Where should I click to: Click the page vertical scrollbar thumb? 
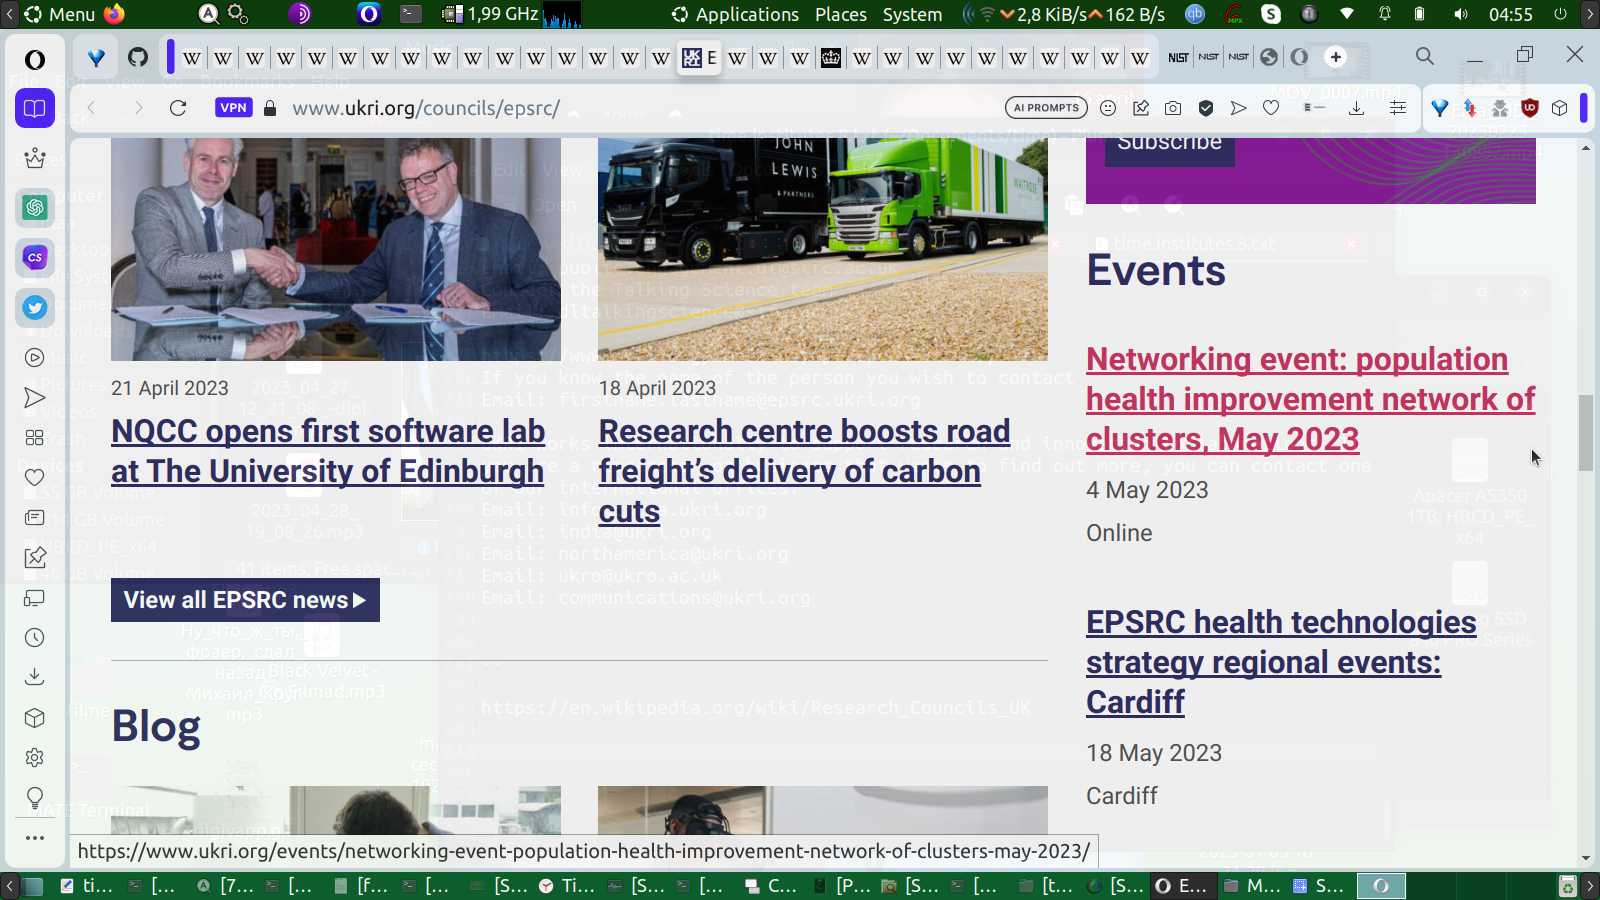click(x=1586, y=432)
